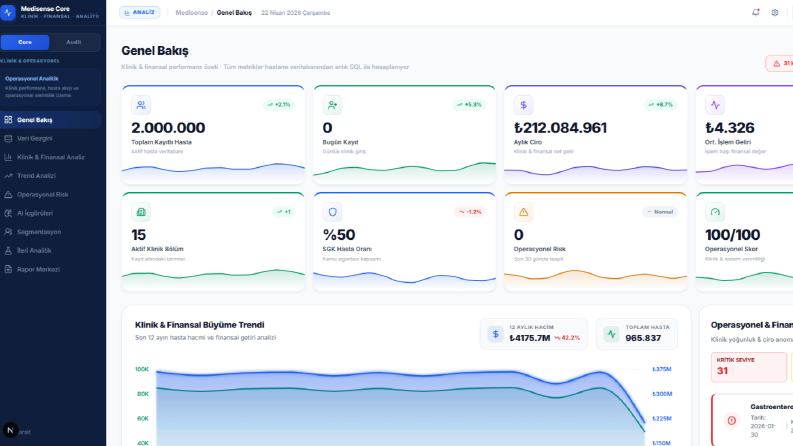
Task: Click the Genel Bakış page heading
Action: click(155, 51)
